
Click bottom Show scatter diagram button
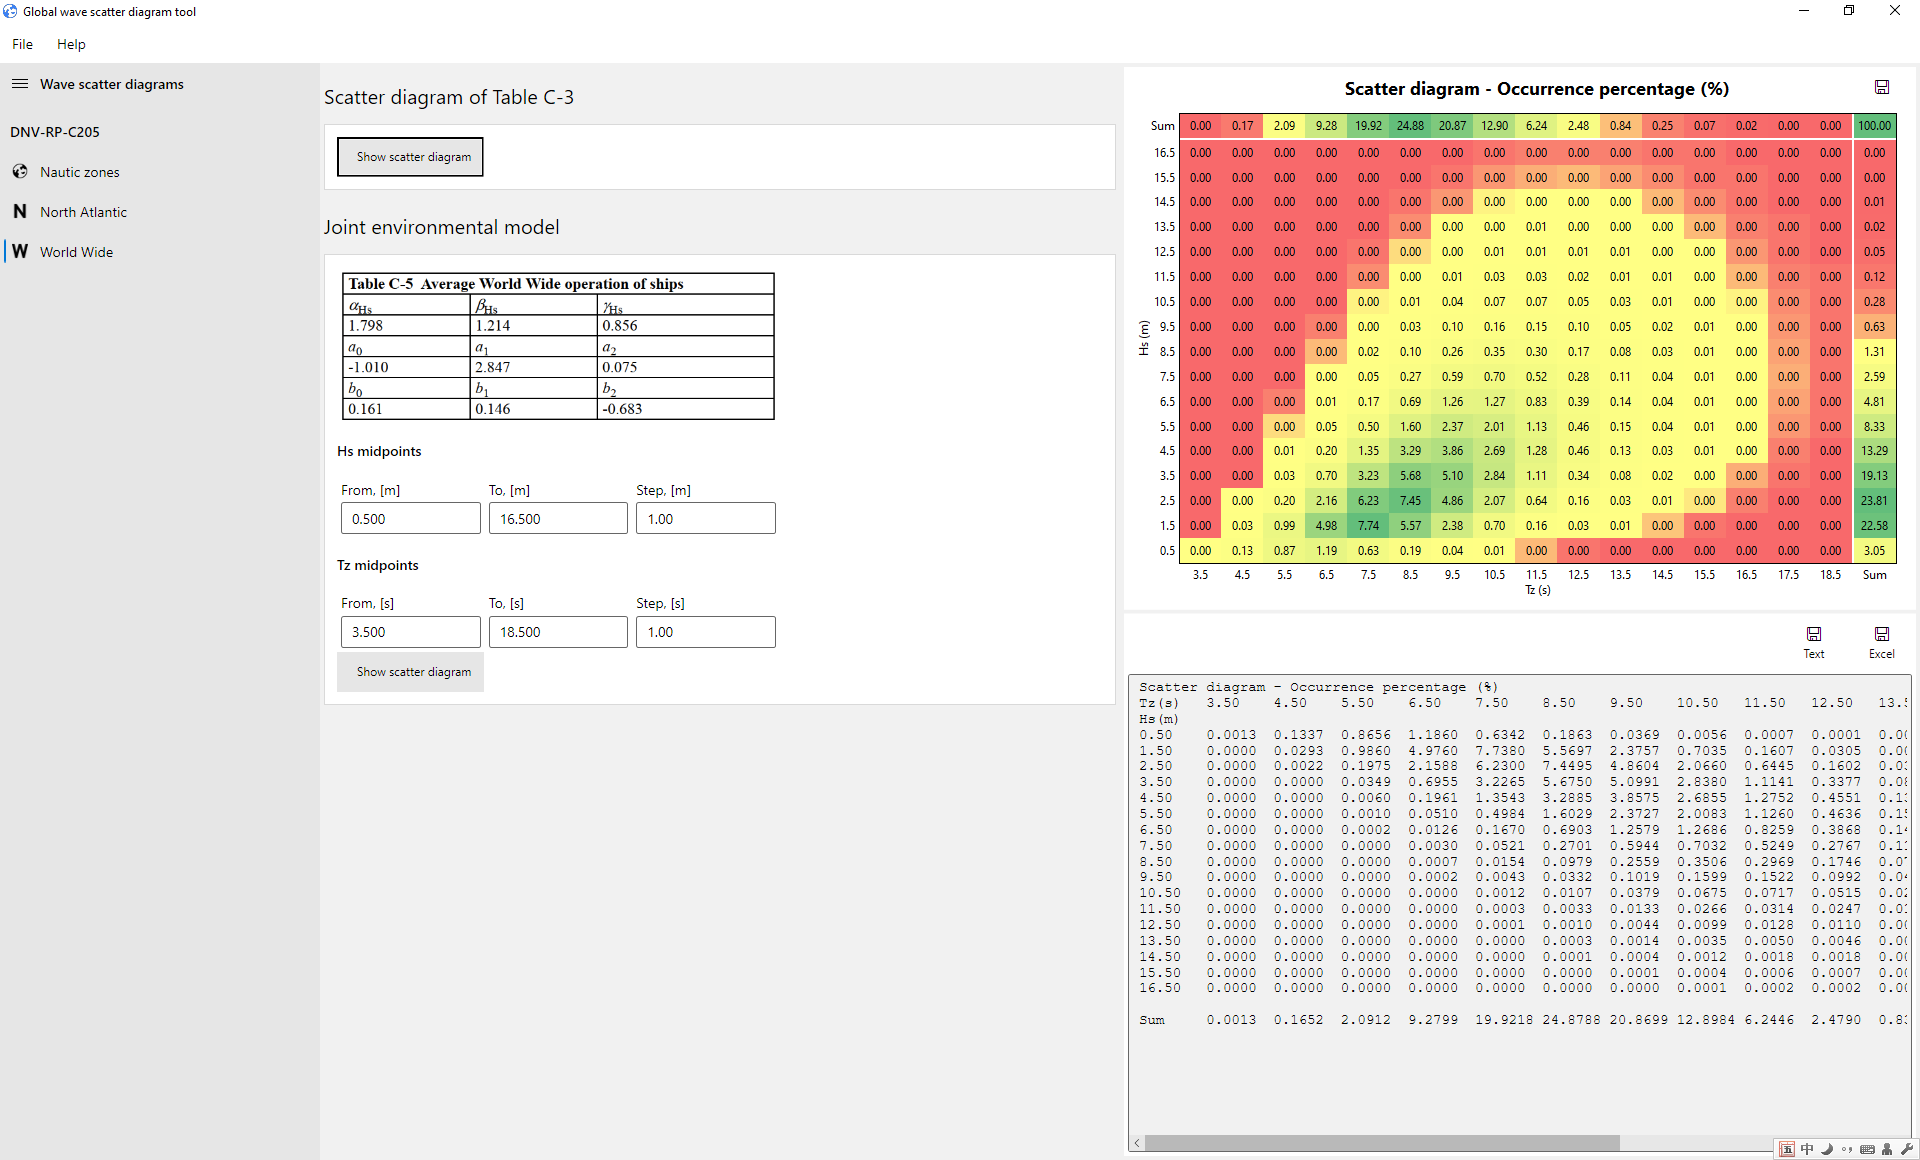(410, 672)
